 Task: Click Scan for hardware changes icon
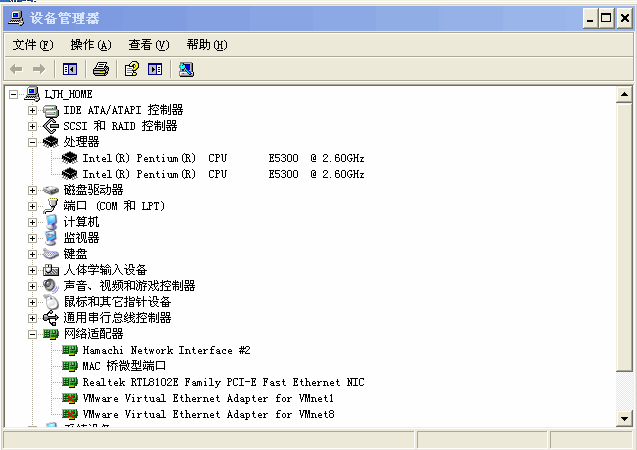click(x=186, y=69)
